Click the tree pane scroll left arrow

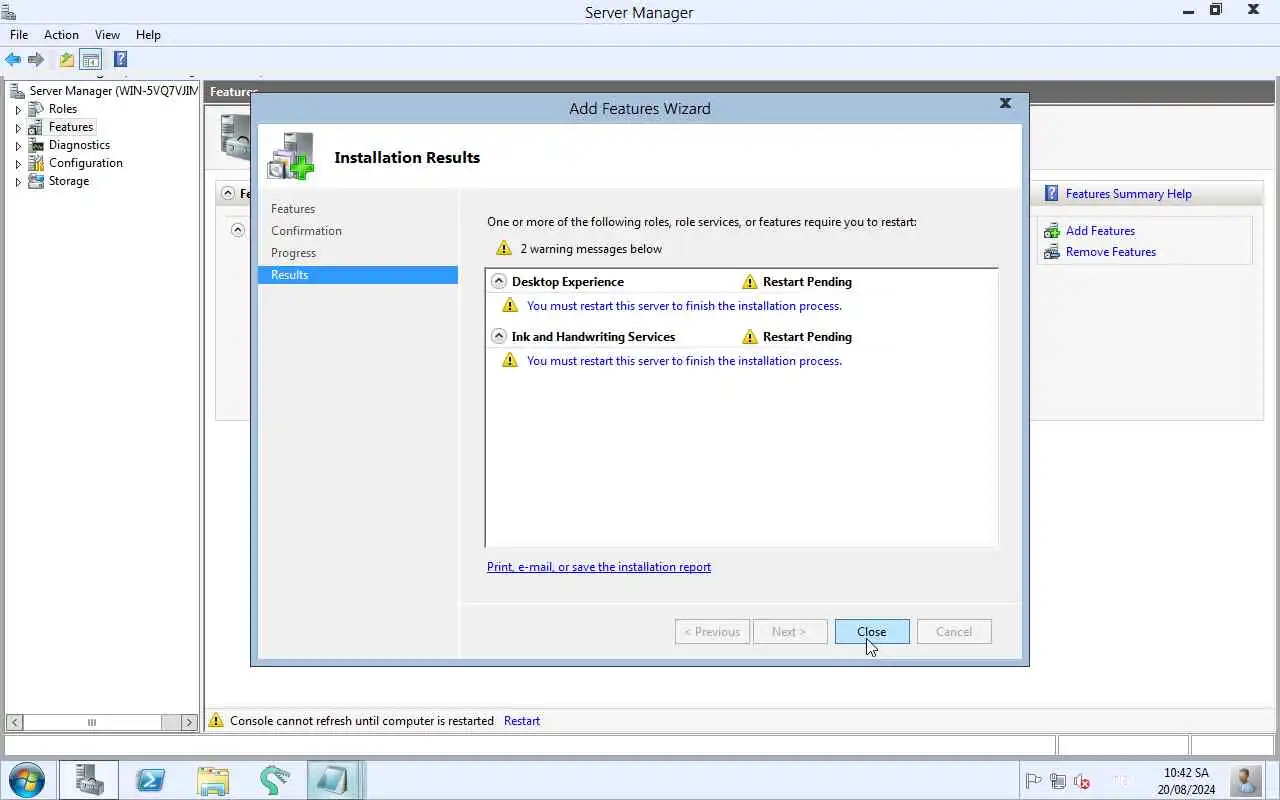pyautogui.click(x=15, y=722)
